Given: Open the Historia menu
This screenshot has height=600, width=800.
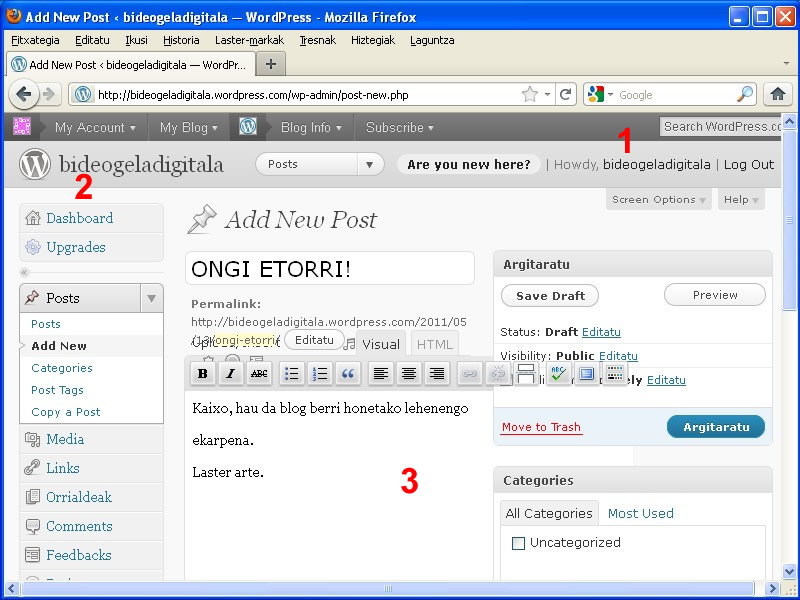Looking at the screenshot, I should 181,40.
